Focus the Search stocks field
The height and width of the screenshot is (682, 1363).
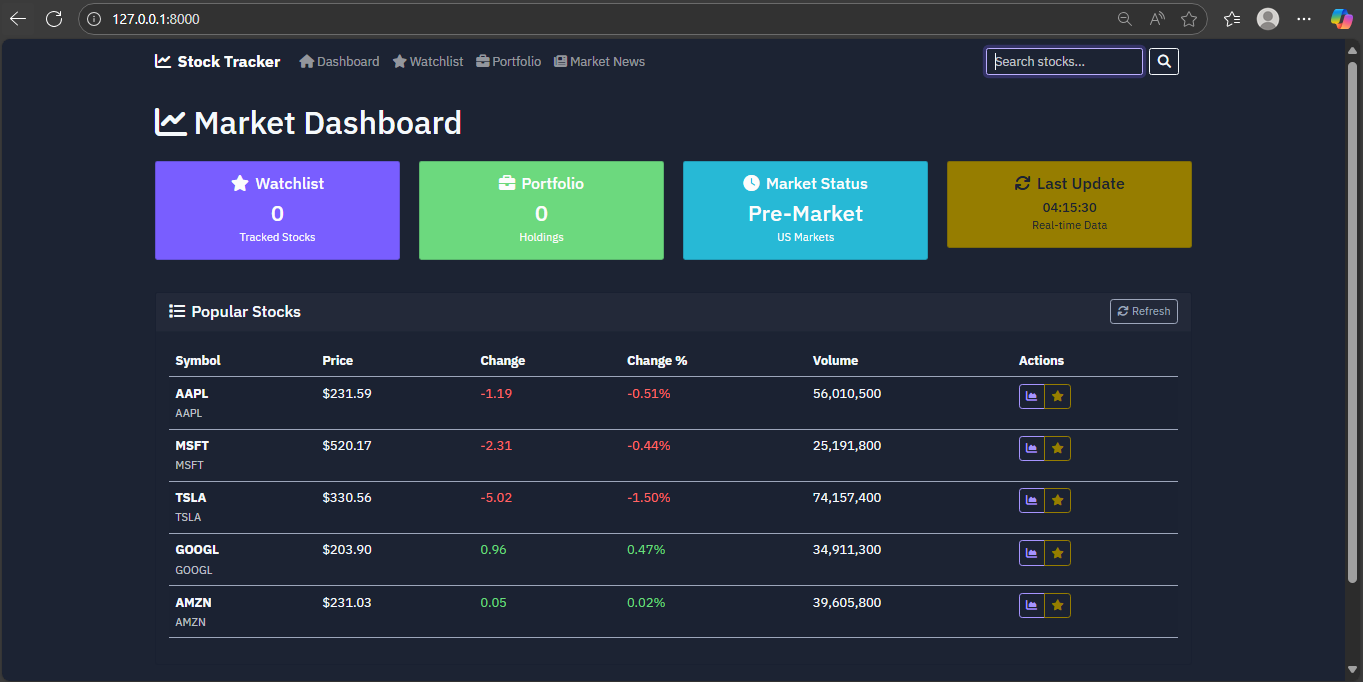pos(1064,62)
